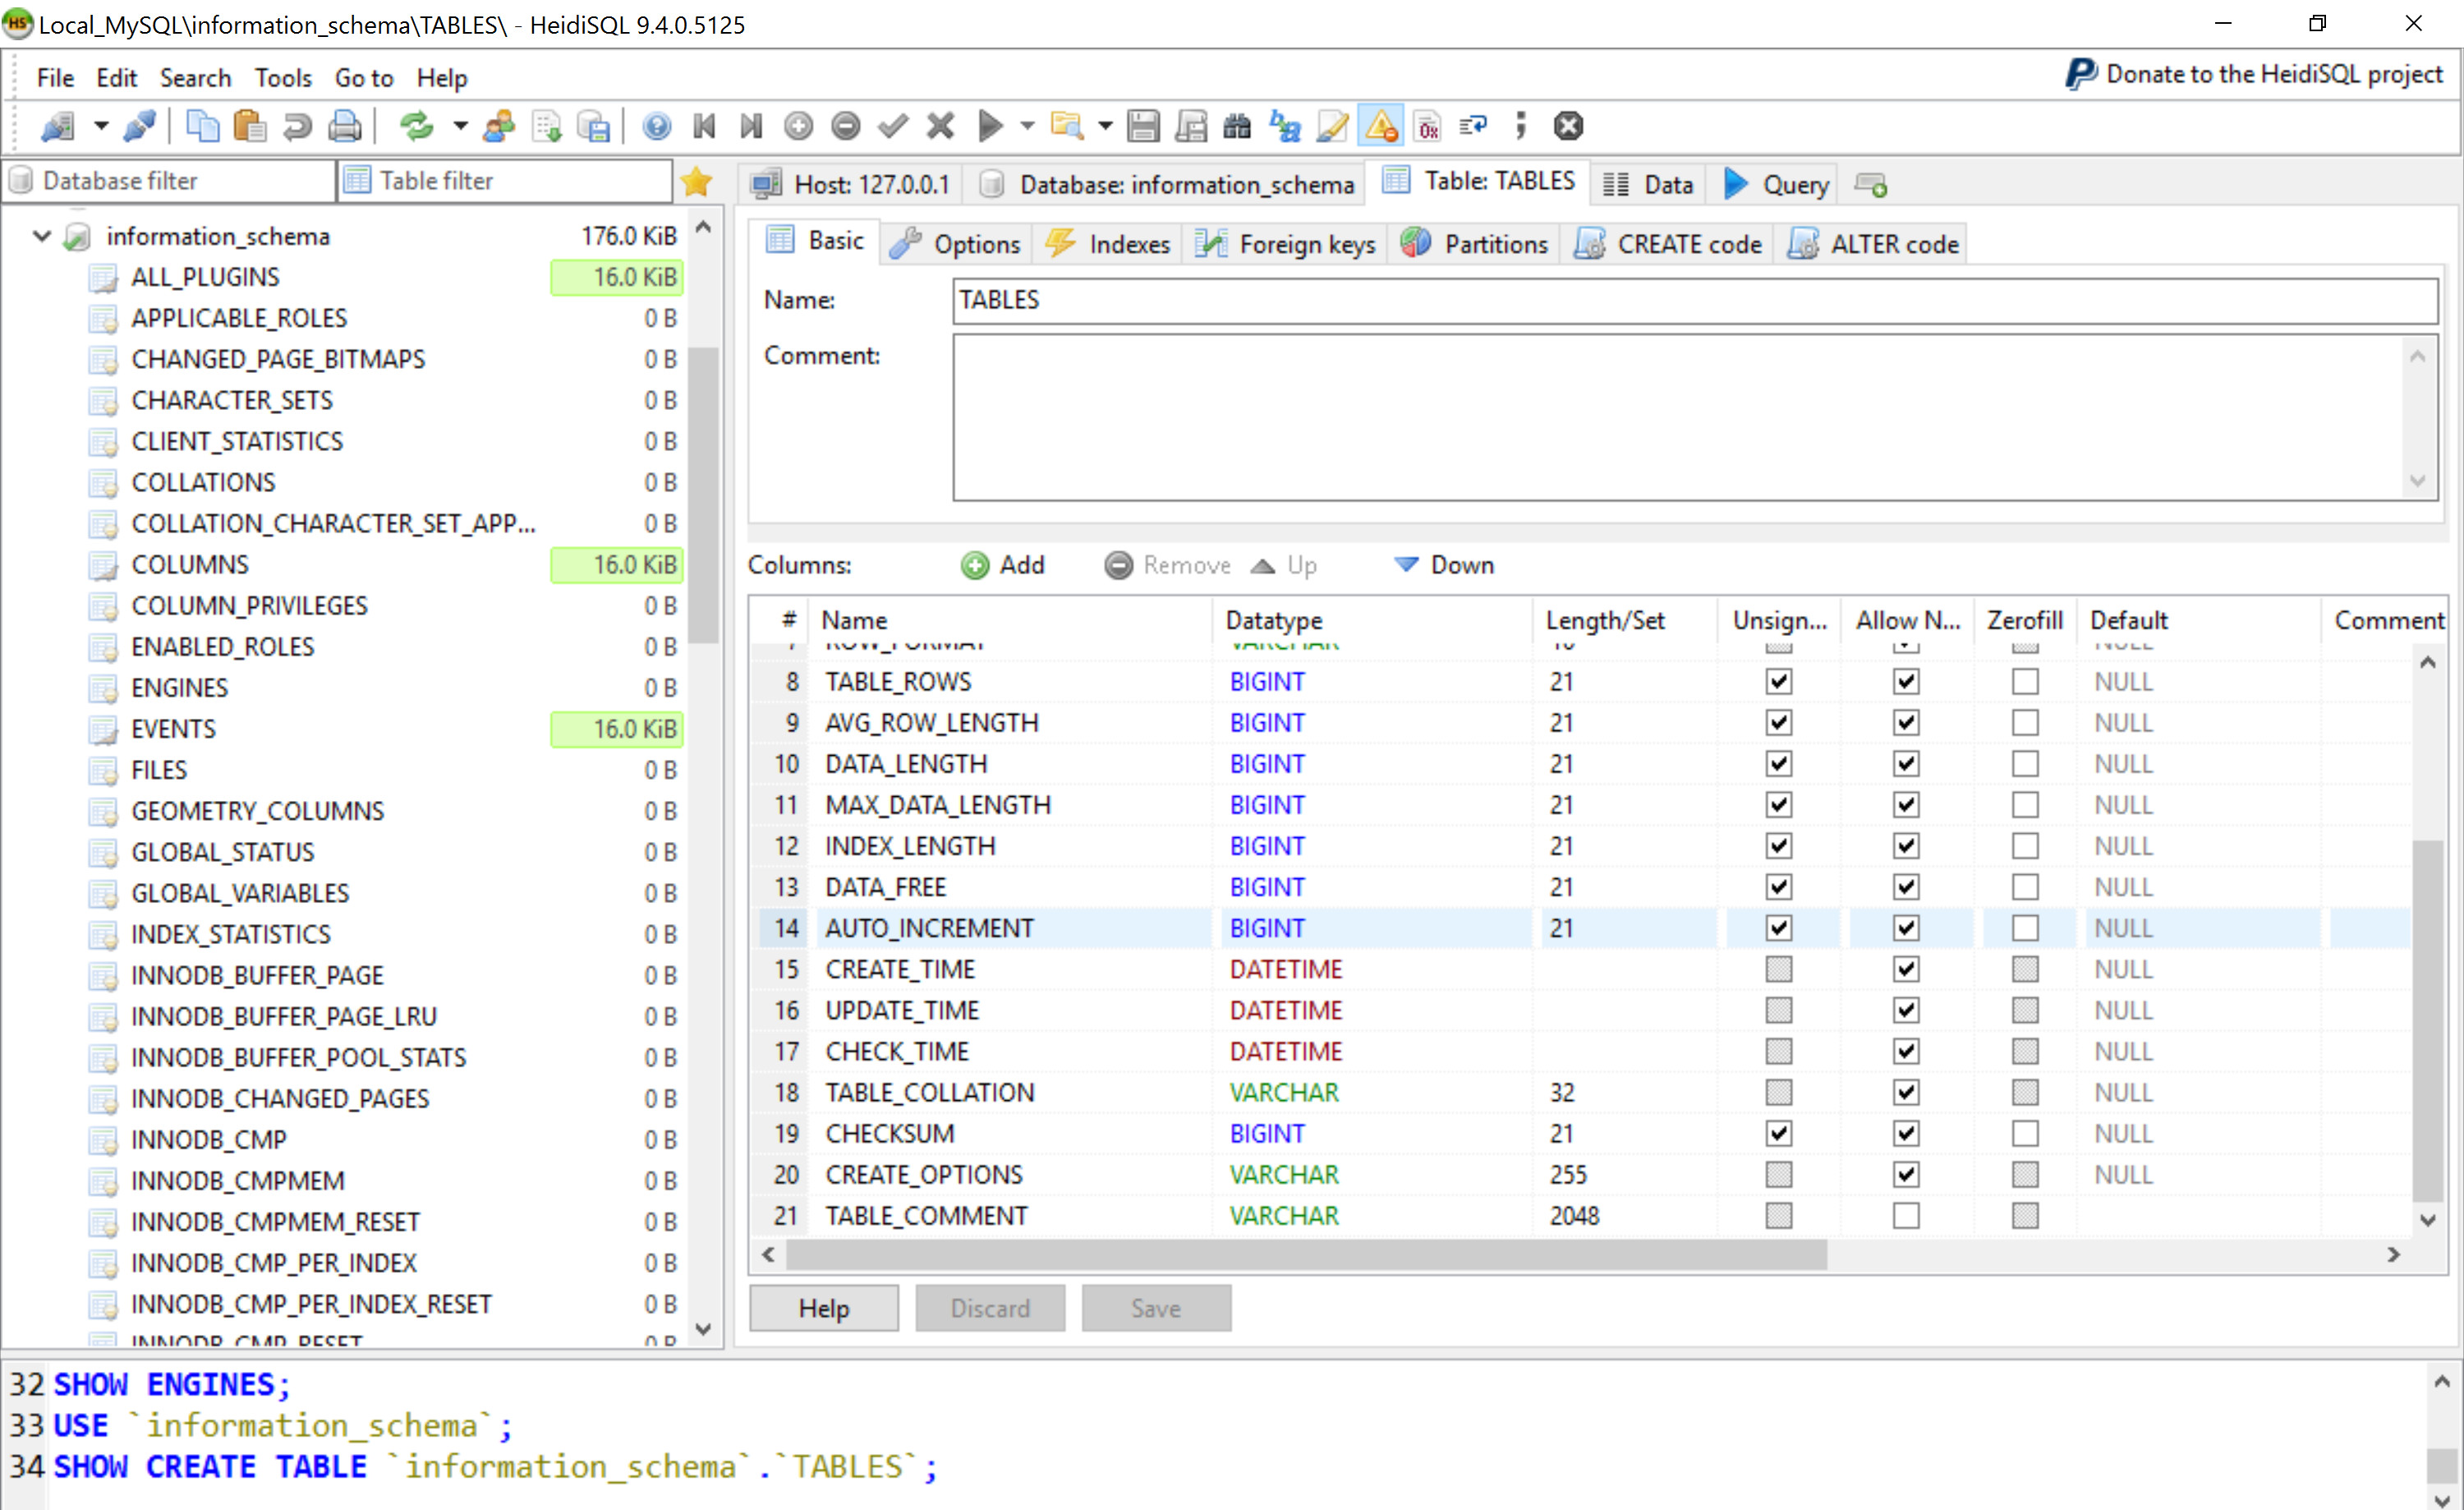Click the Discard button
2464x1510 pixels.
coord(990,1308)
